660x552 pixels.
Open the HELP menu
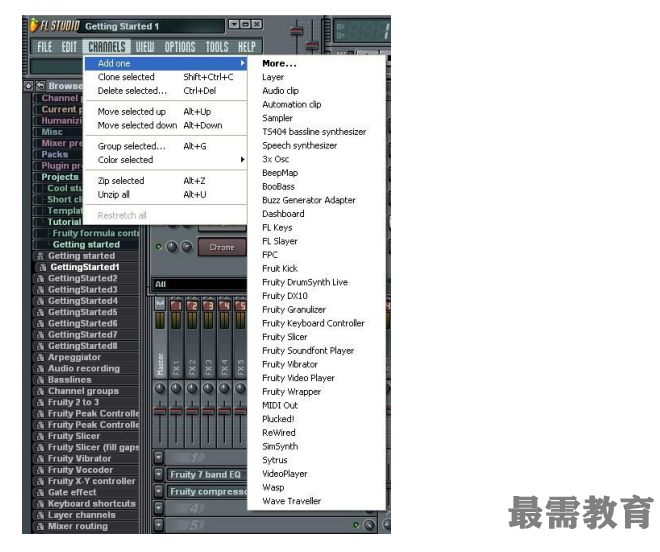click(x=247, y=47)
